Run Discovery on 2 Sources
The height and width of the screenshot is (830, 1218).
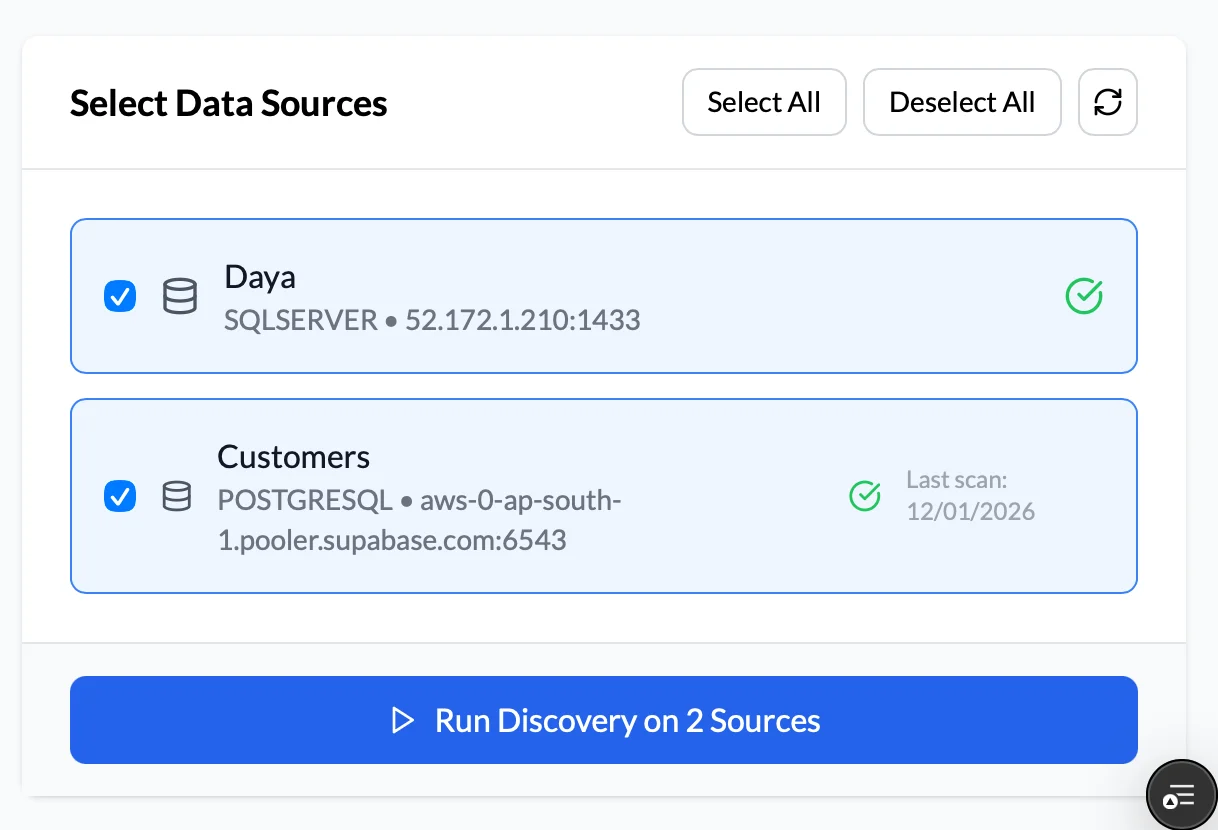[x=603, y=720]
